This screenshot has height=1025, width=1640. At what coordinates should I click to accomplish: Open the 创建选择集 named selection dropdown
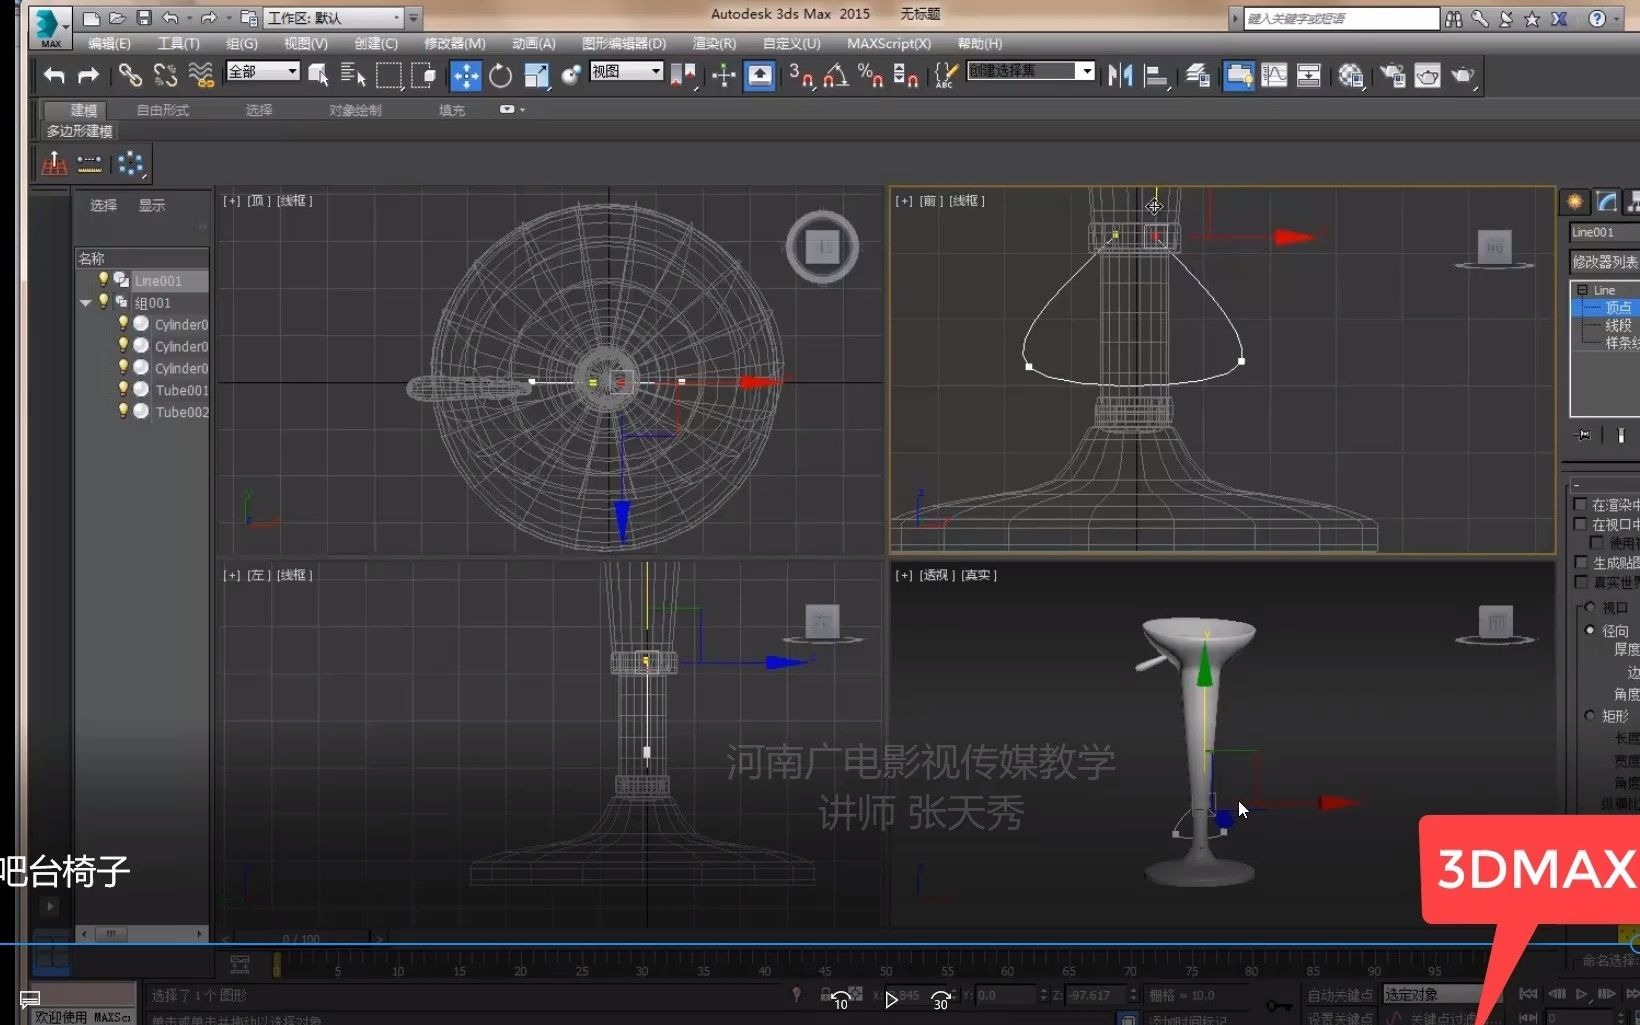1031,71
